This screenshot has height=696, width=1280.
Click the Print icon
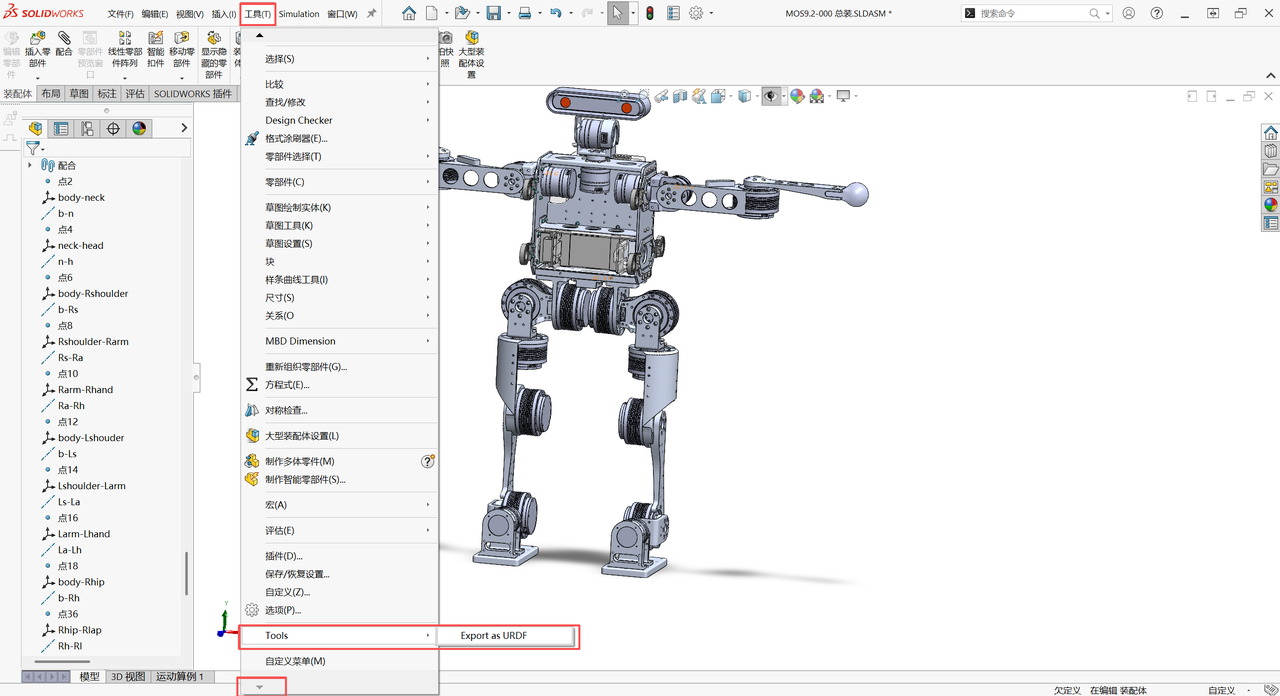click(x=524, y=13)
